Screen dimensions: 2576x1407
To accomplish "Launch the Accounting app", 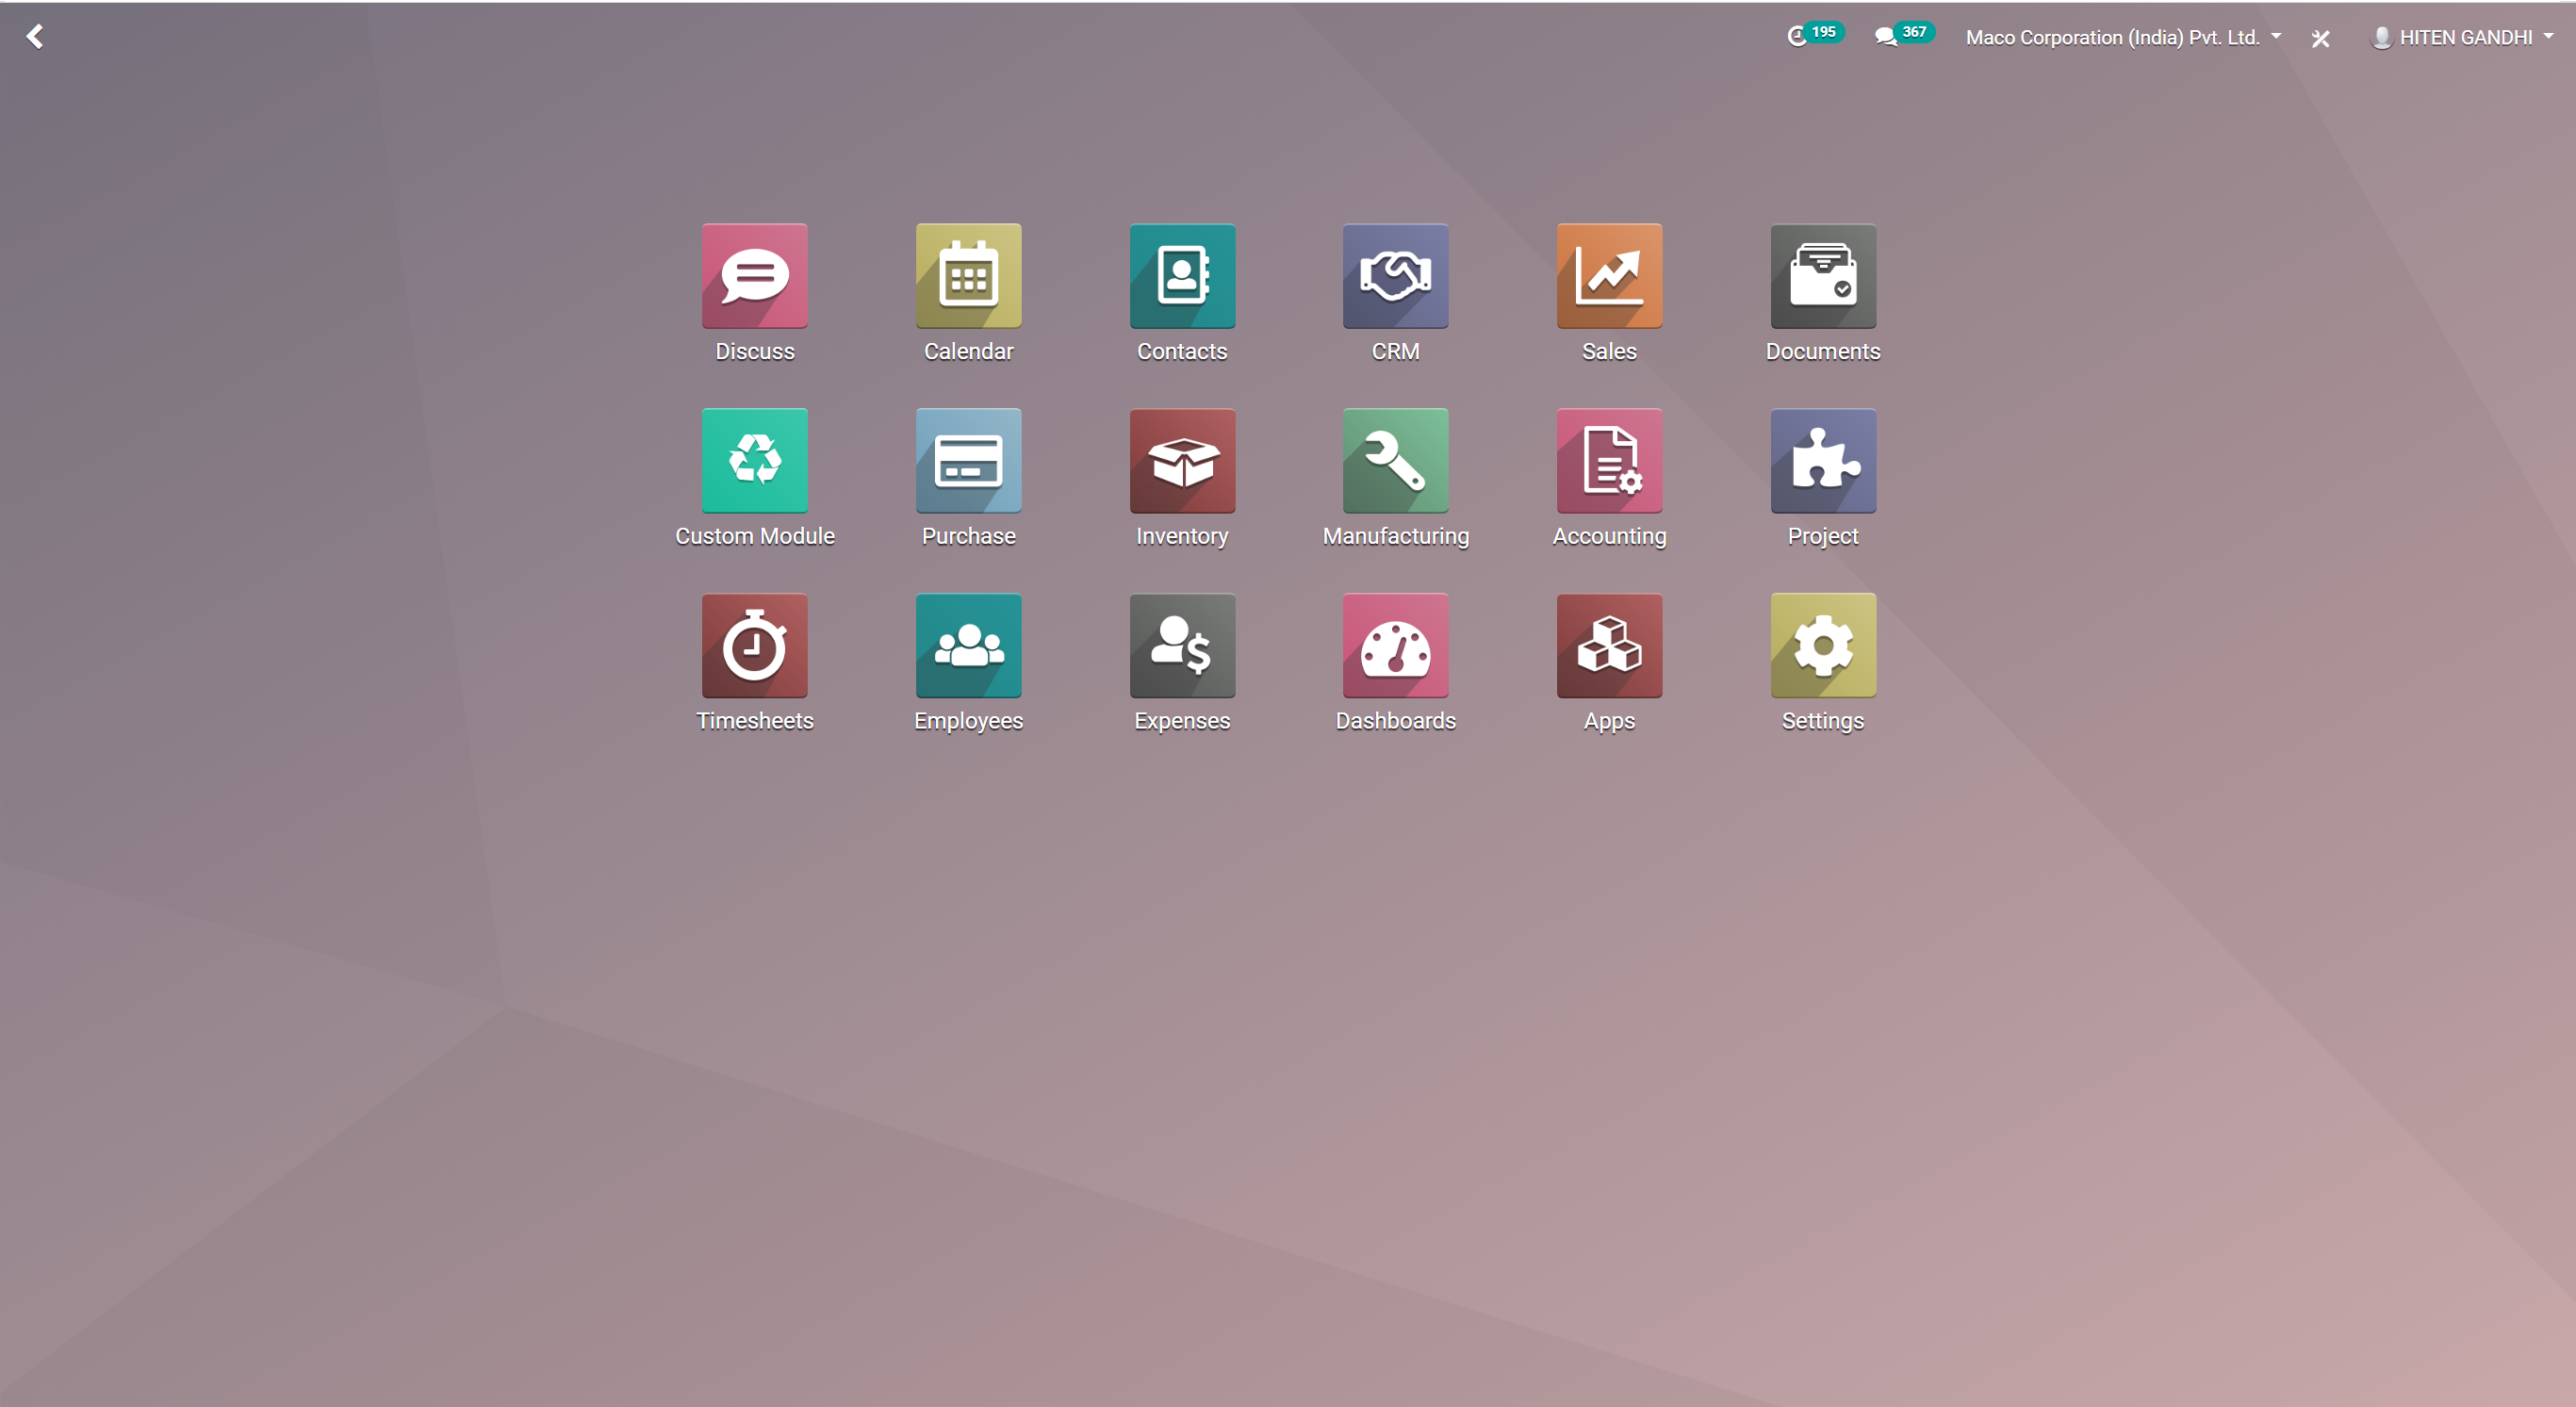I will 1609,461.
